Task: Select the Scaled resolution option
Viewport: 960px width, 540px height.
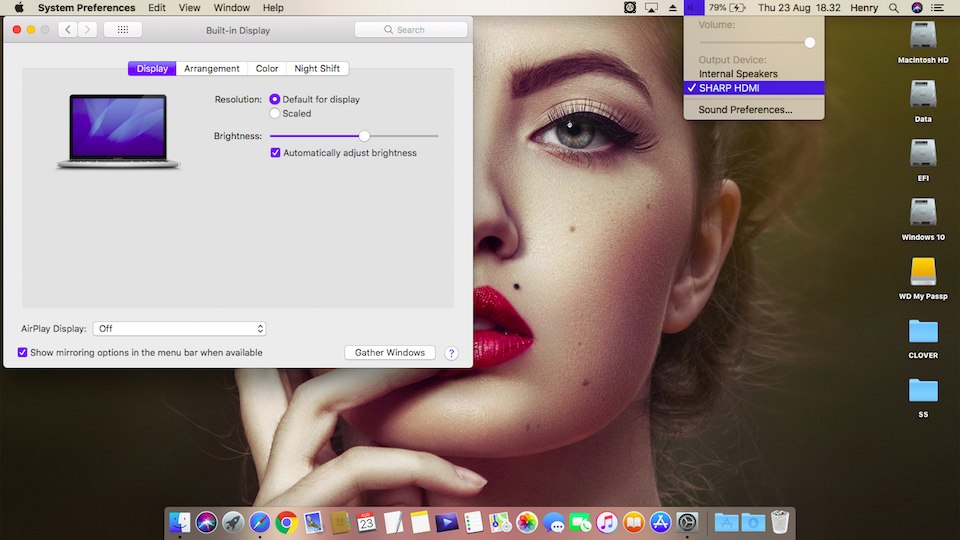Action: coord(275,114)
